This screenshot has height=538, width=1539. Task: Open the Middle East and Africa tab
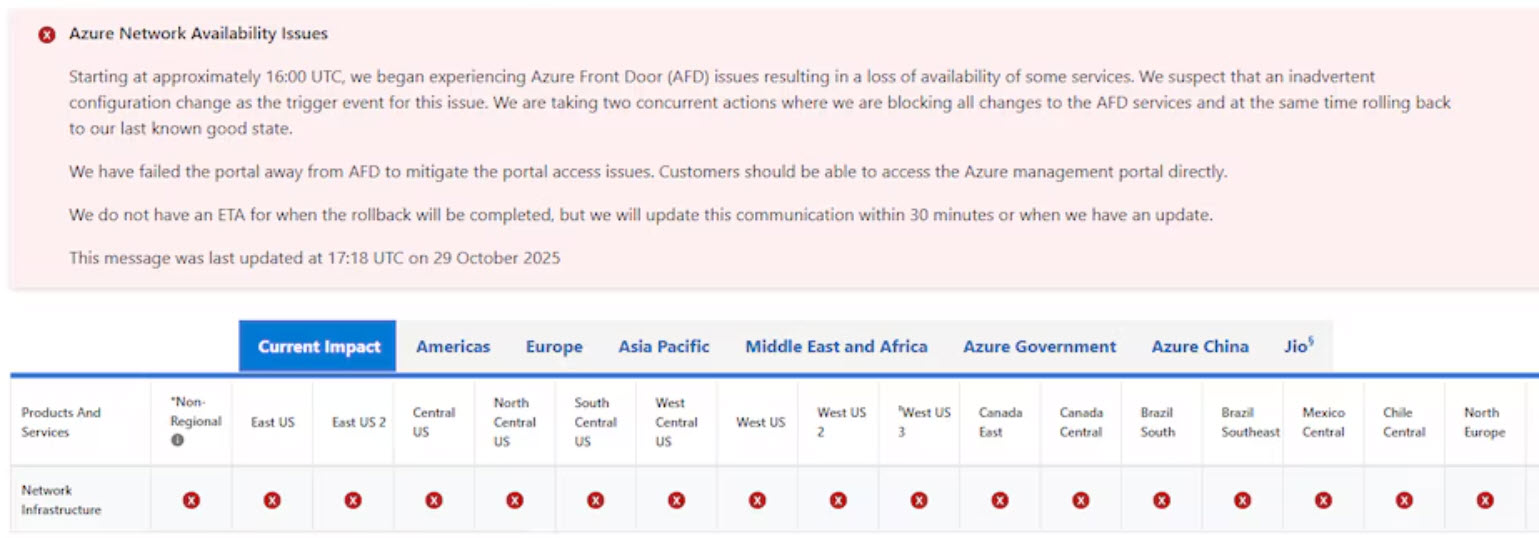(836, 347)
